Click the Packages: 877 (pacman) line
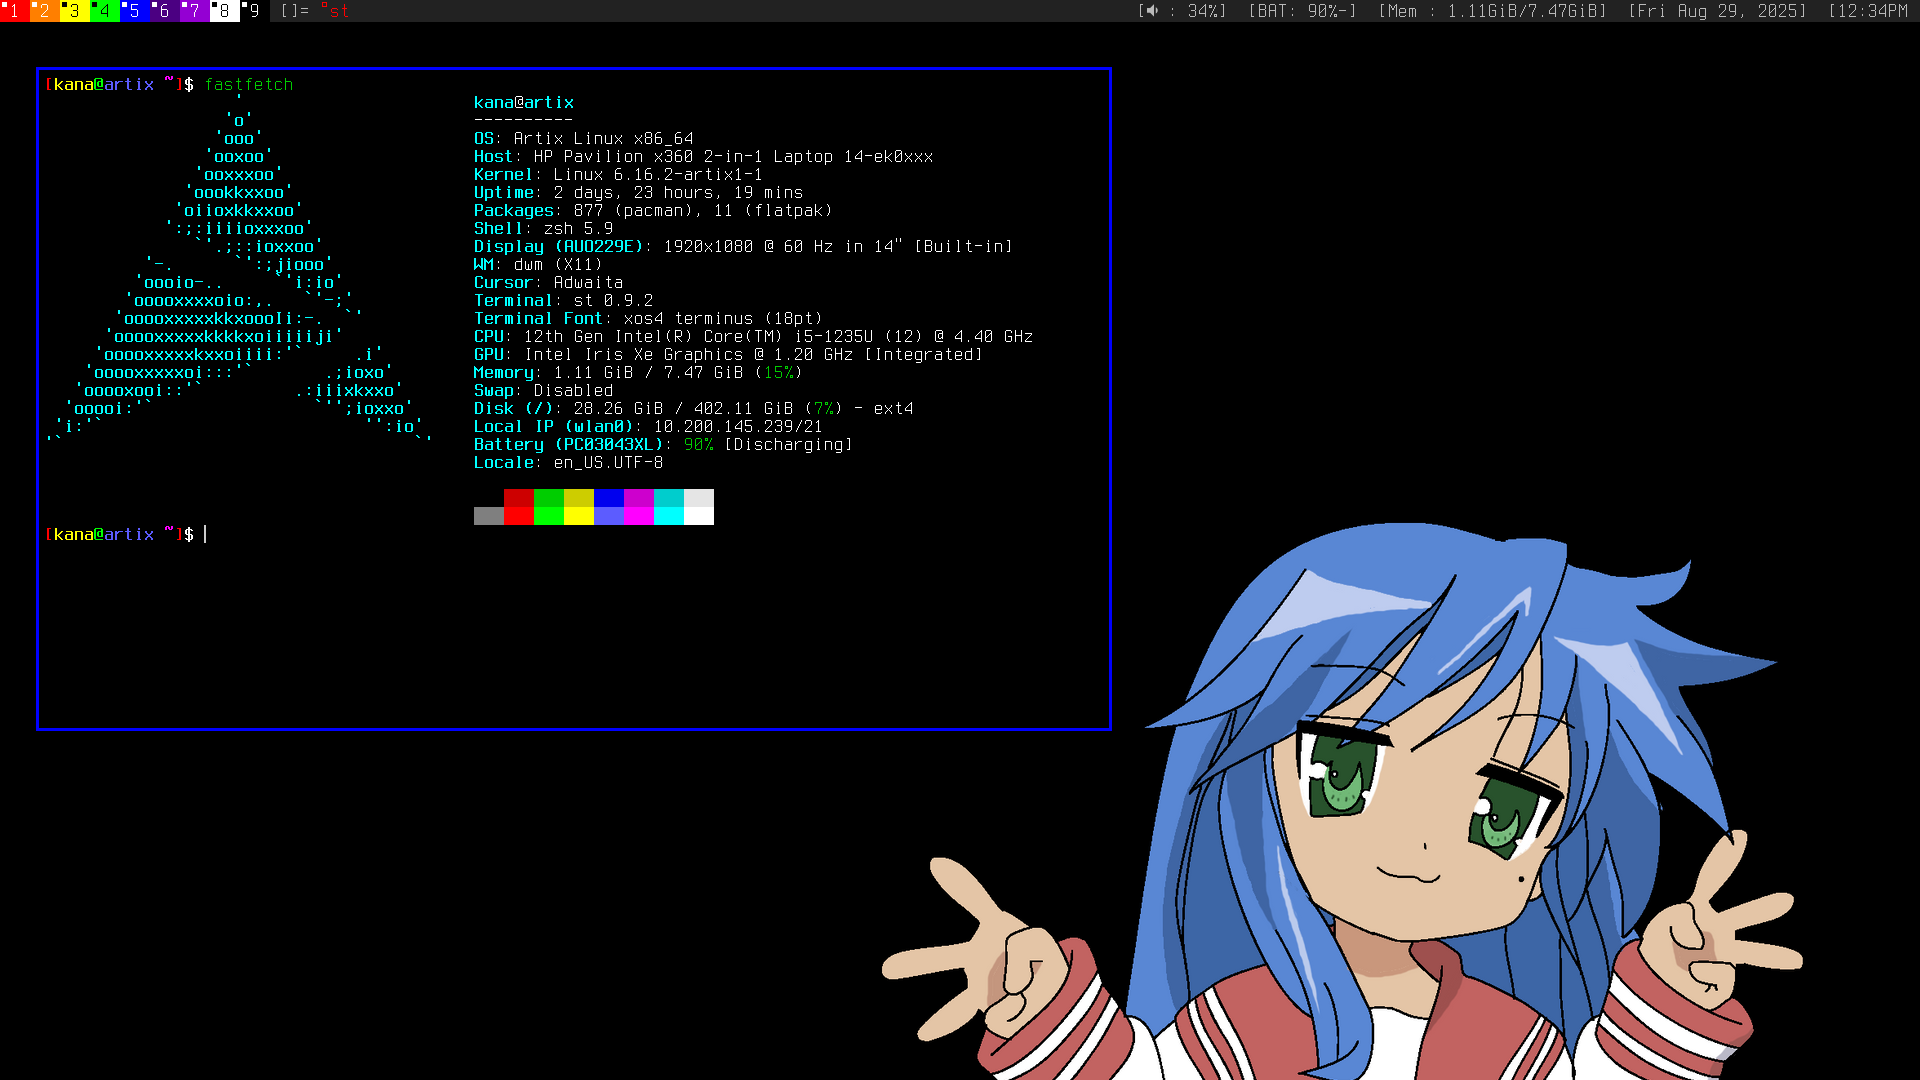Image resolution: width=1920 pixels, height=1080 pixels. (654, 211)
